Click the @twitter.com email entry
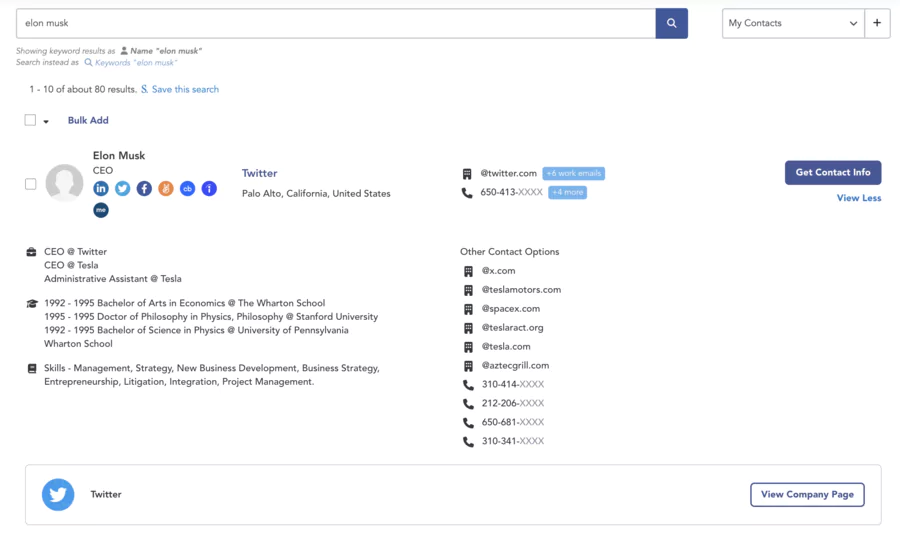Image resolution: width=900 pixels, height=534 pixels. (x=509, y=173)
